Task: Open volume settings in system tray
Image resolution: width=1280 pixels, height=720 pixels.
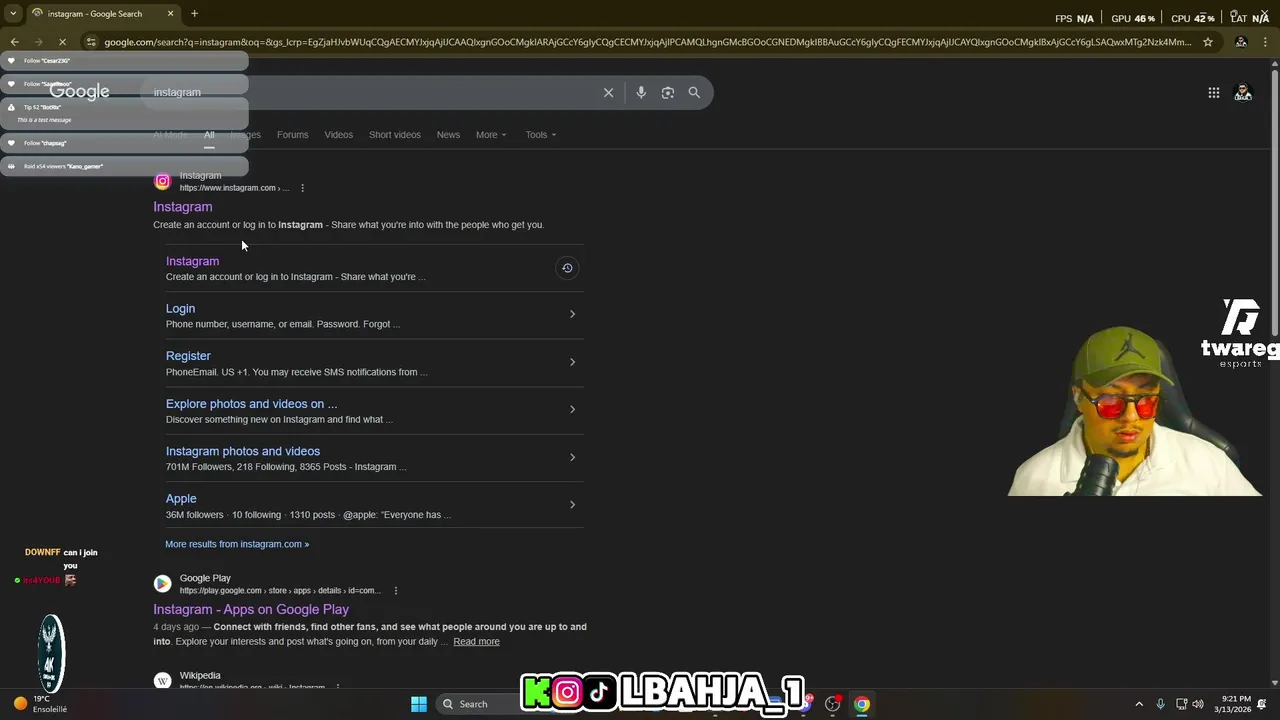Action: tap(1198, 704)
